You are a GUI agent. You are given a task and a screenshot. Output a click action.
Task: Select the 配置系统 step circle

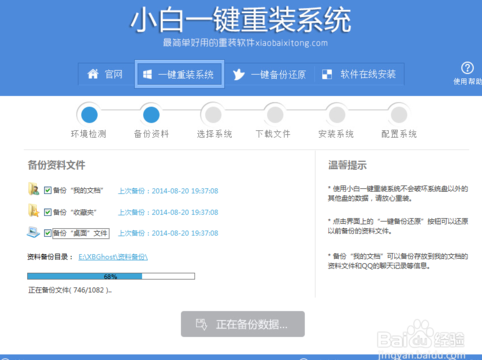[399, 115]
